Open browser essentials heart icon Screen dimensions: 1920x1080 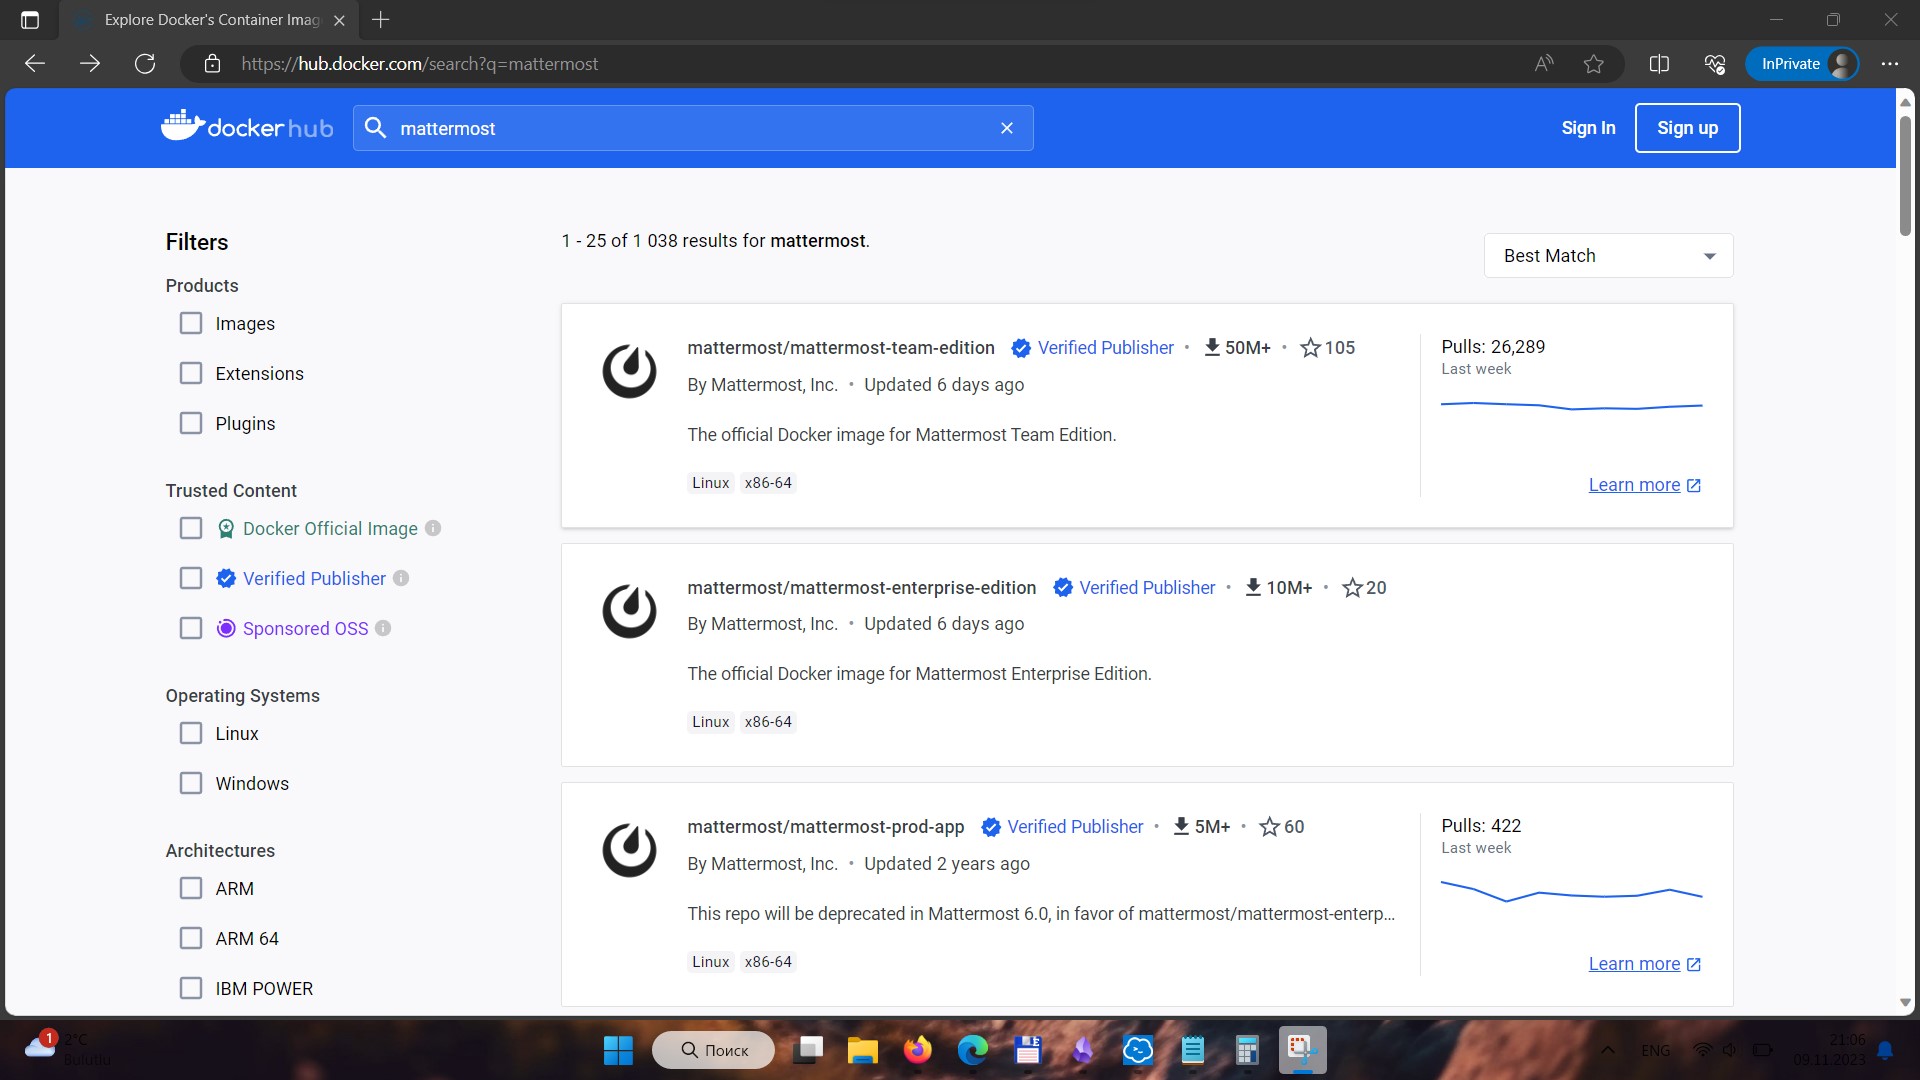pyautogui.click(x=1714, y=64)
